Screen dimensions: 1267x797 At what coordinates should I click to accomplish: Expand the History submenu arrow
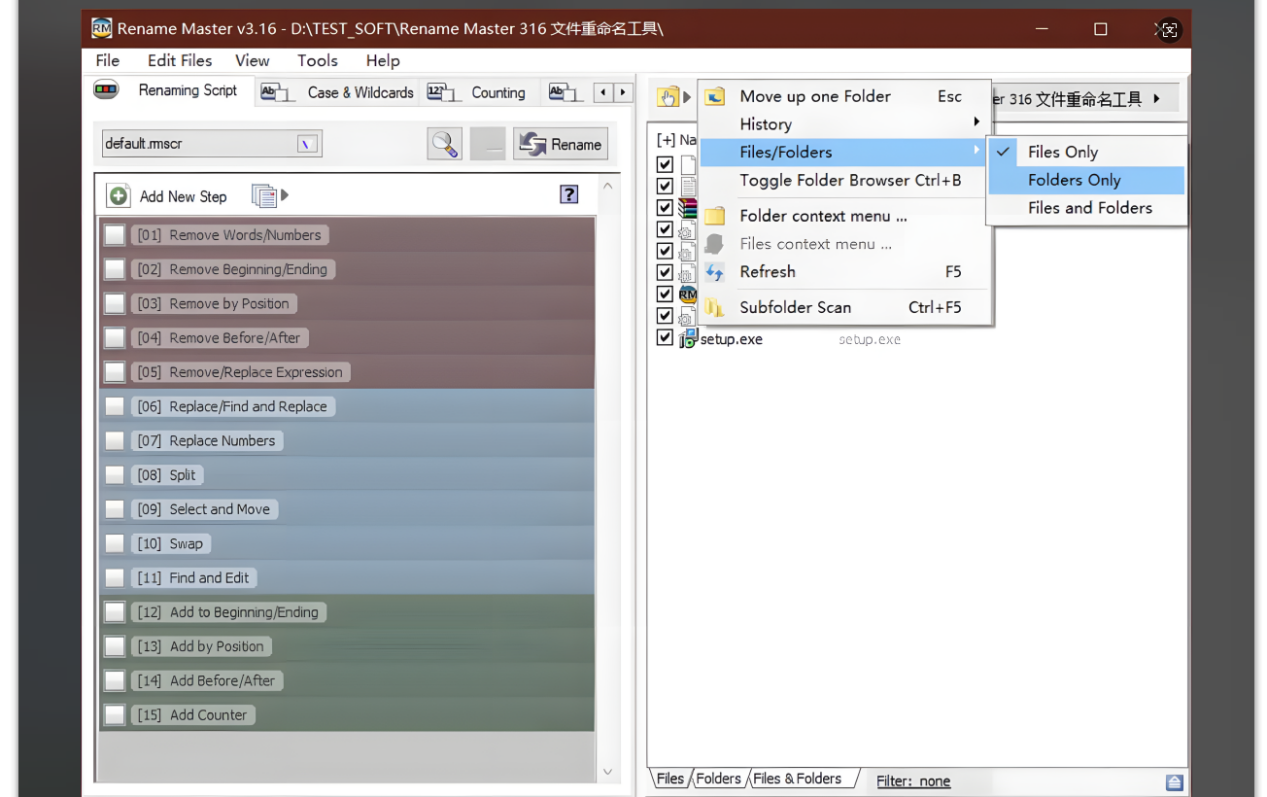click(976, 123)
